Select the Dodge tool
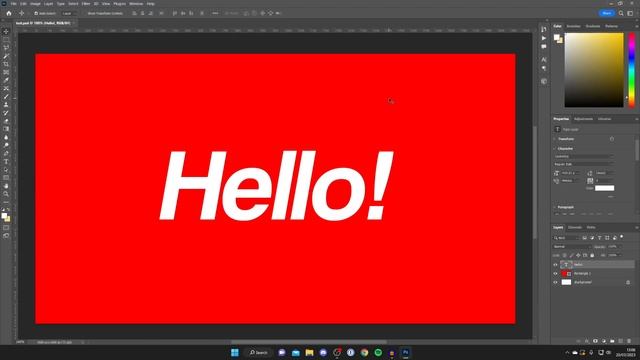This screenshot has width=640, height=360. coord(6,145)
